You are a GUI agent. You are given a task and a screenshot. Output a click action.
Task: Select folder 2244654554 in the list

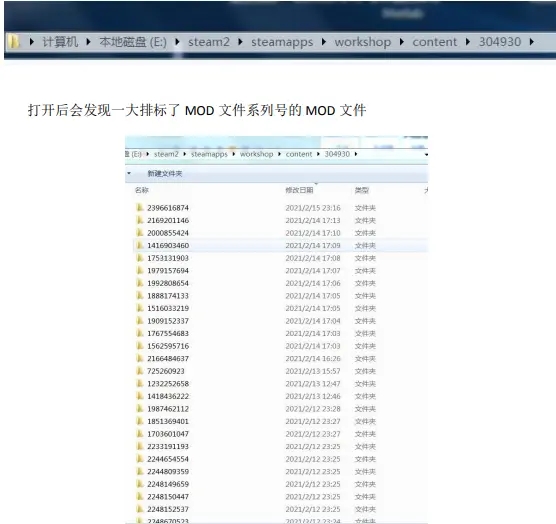click(168, 459)
